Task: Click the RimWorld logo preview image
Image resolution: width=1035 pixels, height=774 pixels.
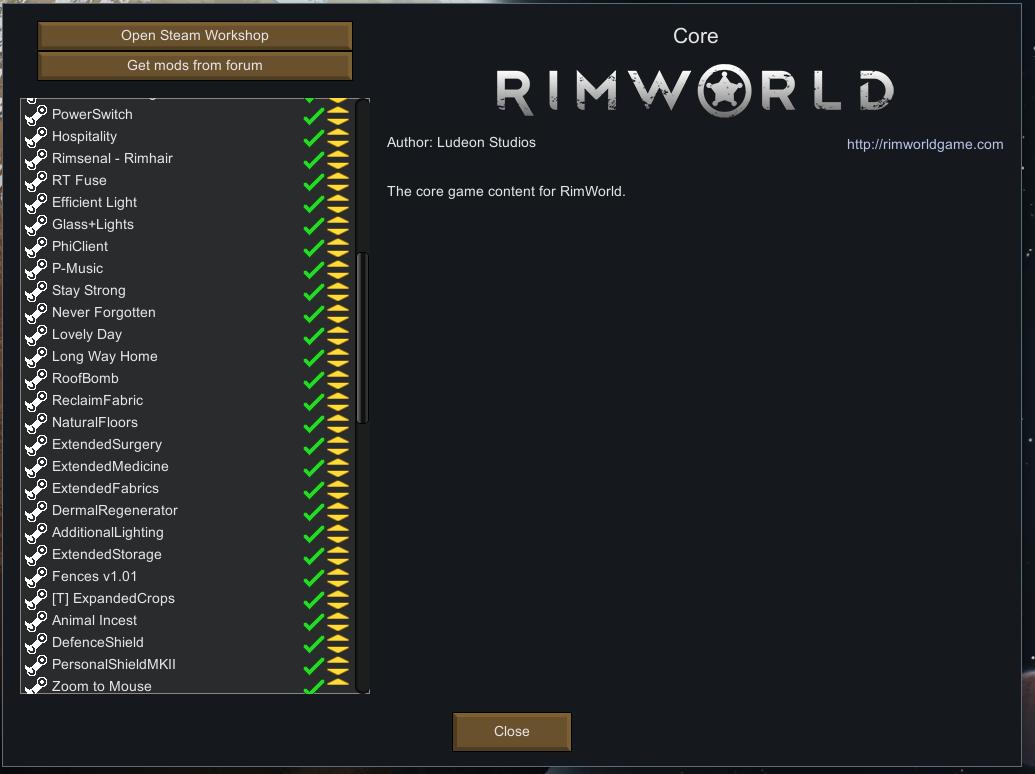Action: click(x=695, y=91)
